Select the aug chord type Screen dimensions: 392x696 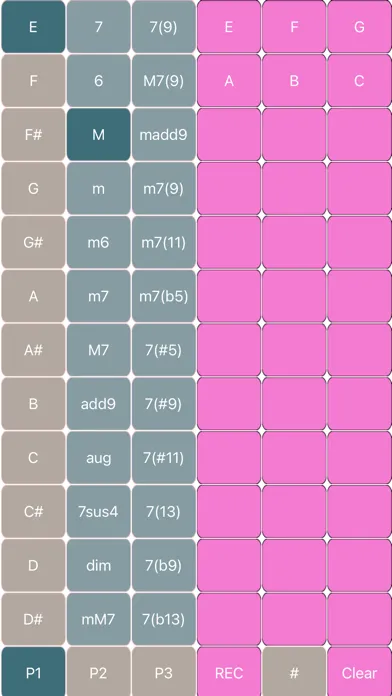click(x=99, y=458)
